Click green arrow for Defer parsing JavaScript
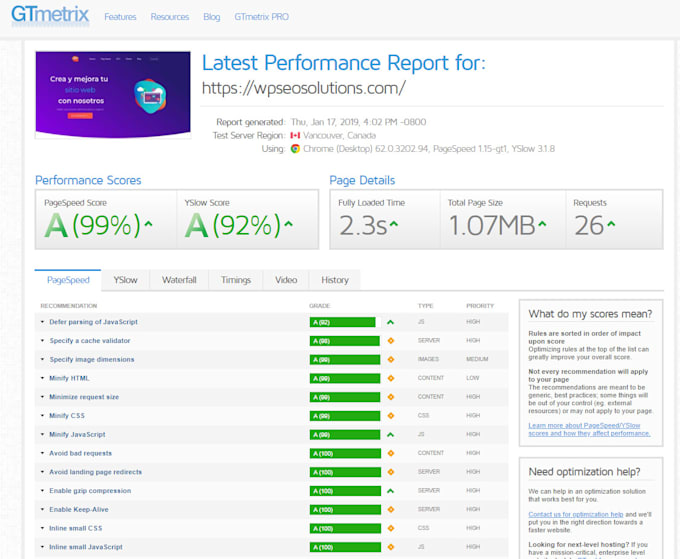The image size is (680, 559). click(x=390, y=322)
